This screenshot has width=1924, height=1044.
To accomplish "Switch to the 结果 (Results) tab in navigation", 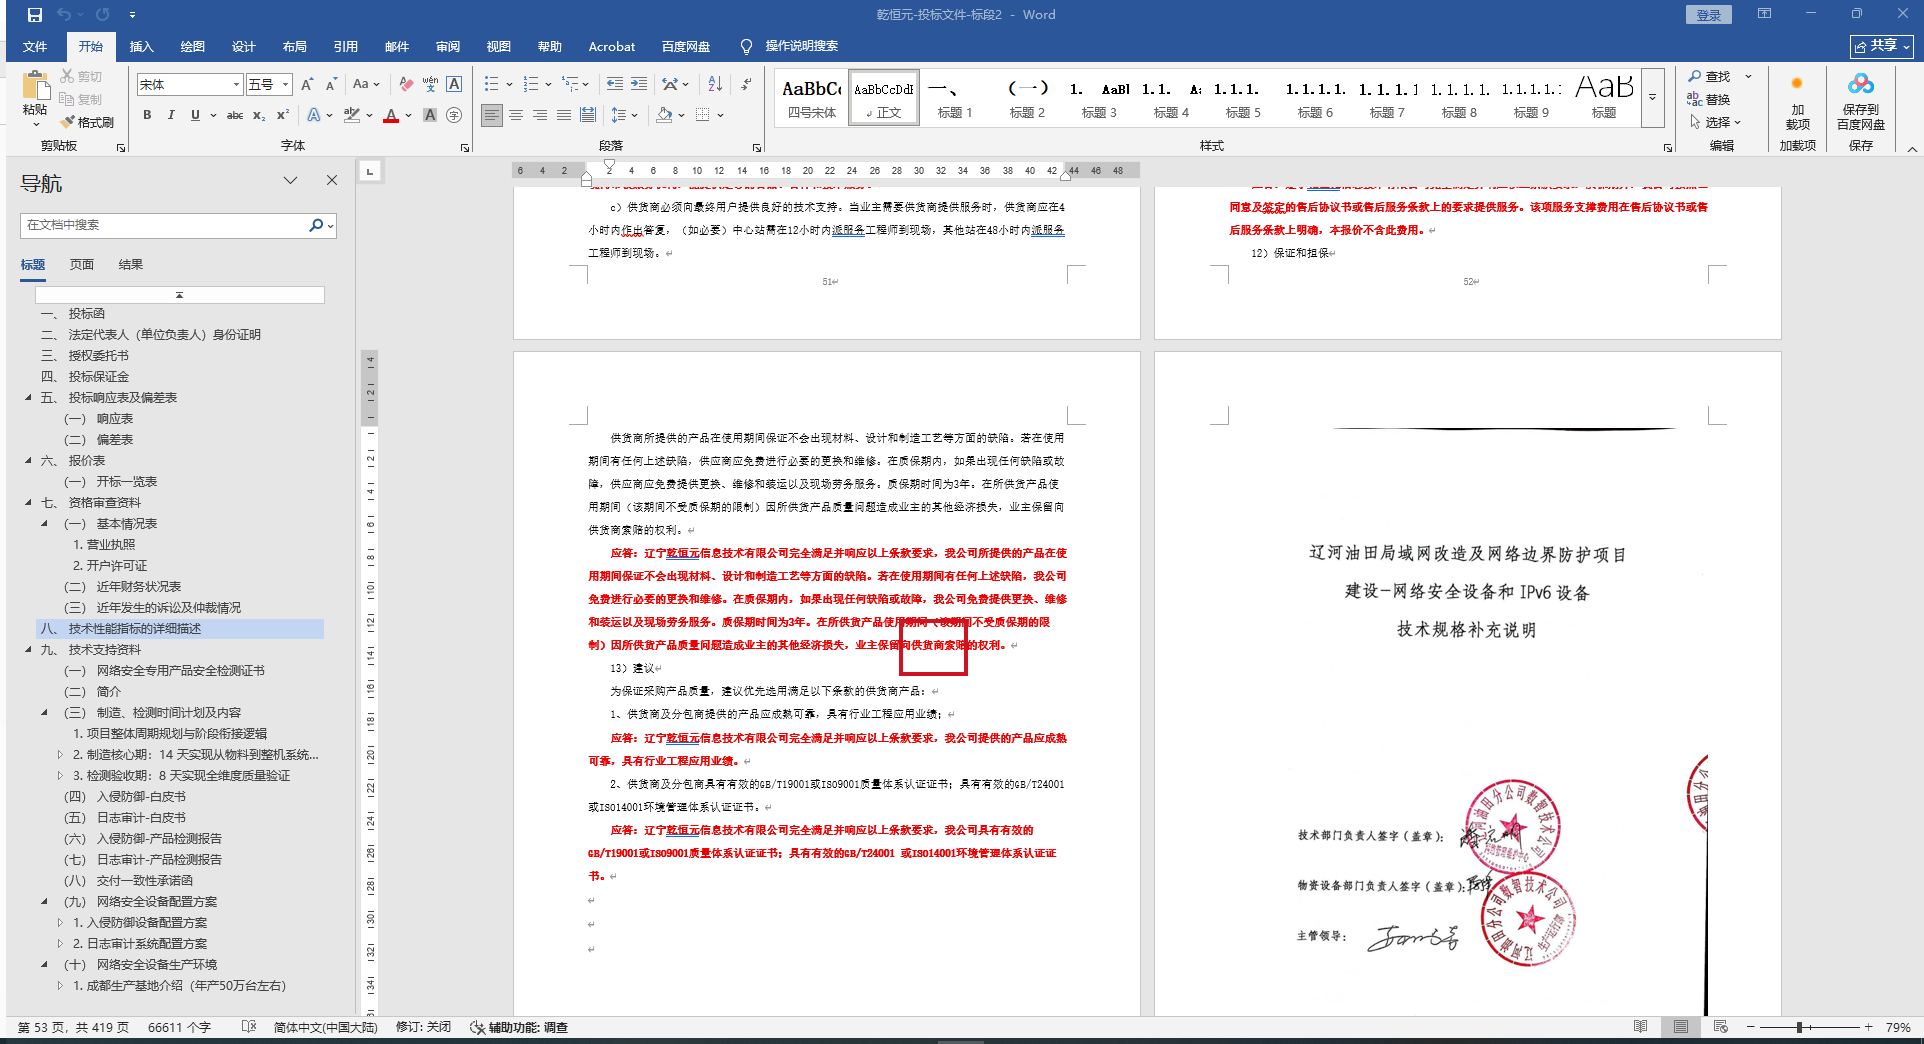I will pos(131,265).
